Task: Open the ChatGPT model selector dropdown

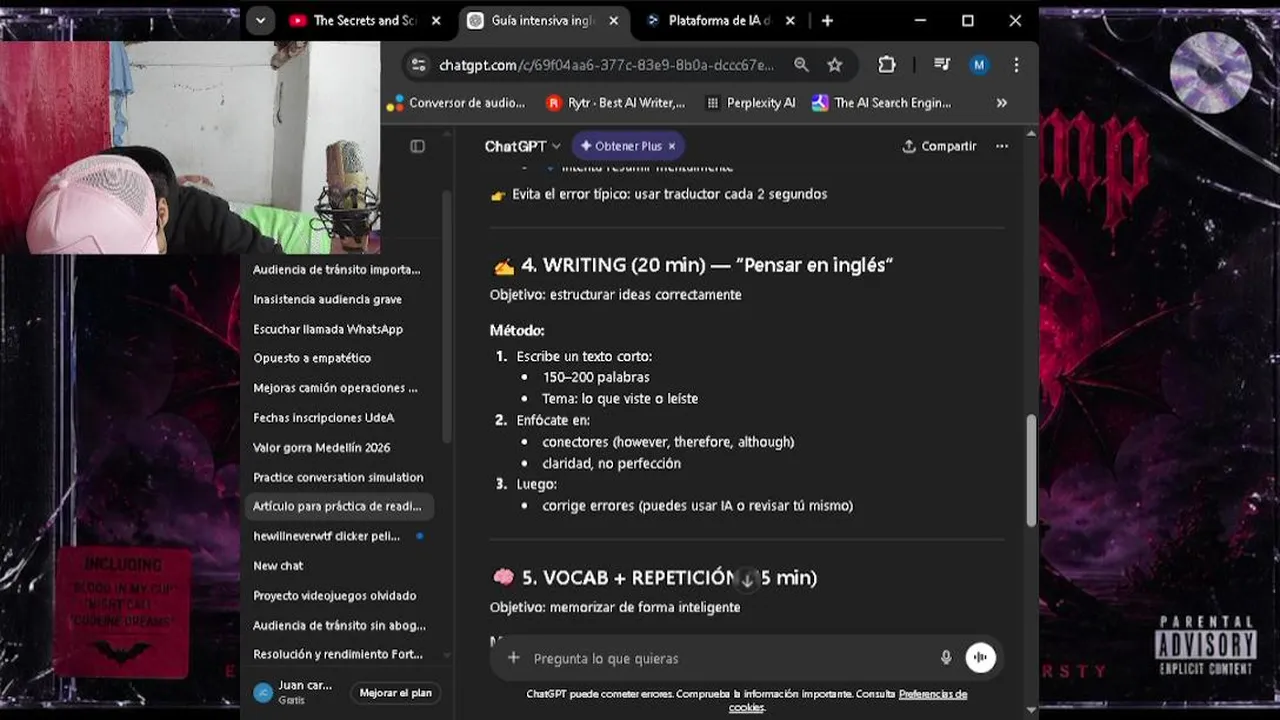Action: 523,146
